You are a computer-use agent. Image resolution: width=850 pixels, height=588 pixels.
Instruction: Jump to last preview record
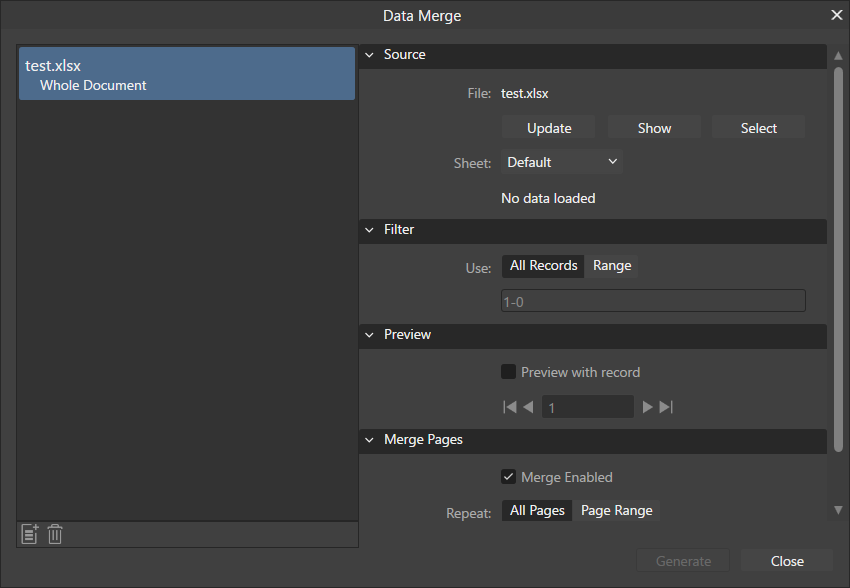(666, 407)
